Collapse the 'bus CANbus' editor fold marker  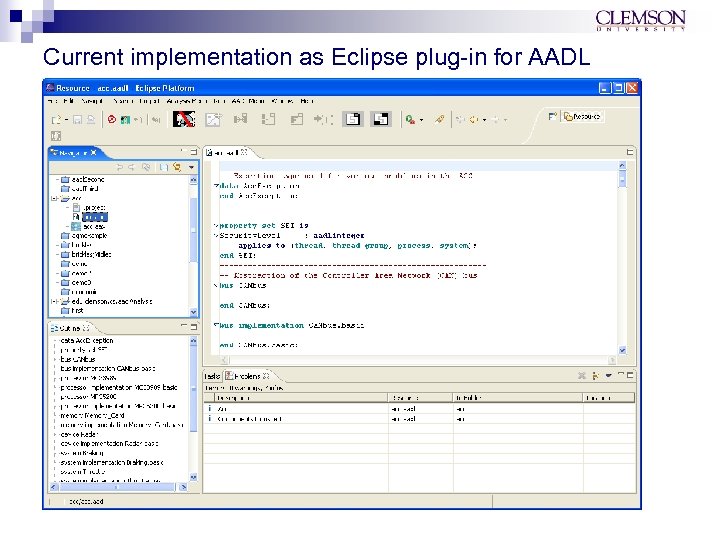click(x=216, y=286)
